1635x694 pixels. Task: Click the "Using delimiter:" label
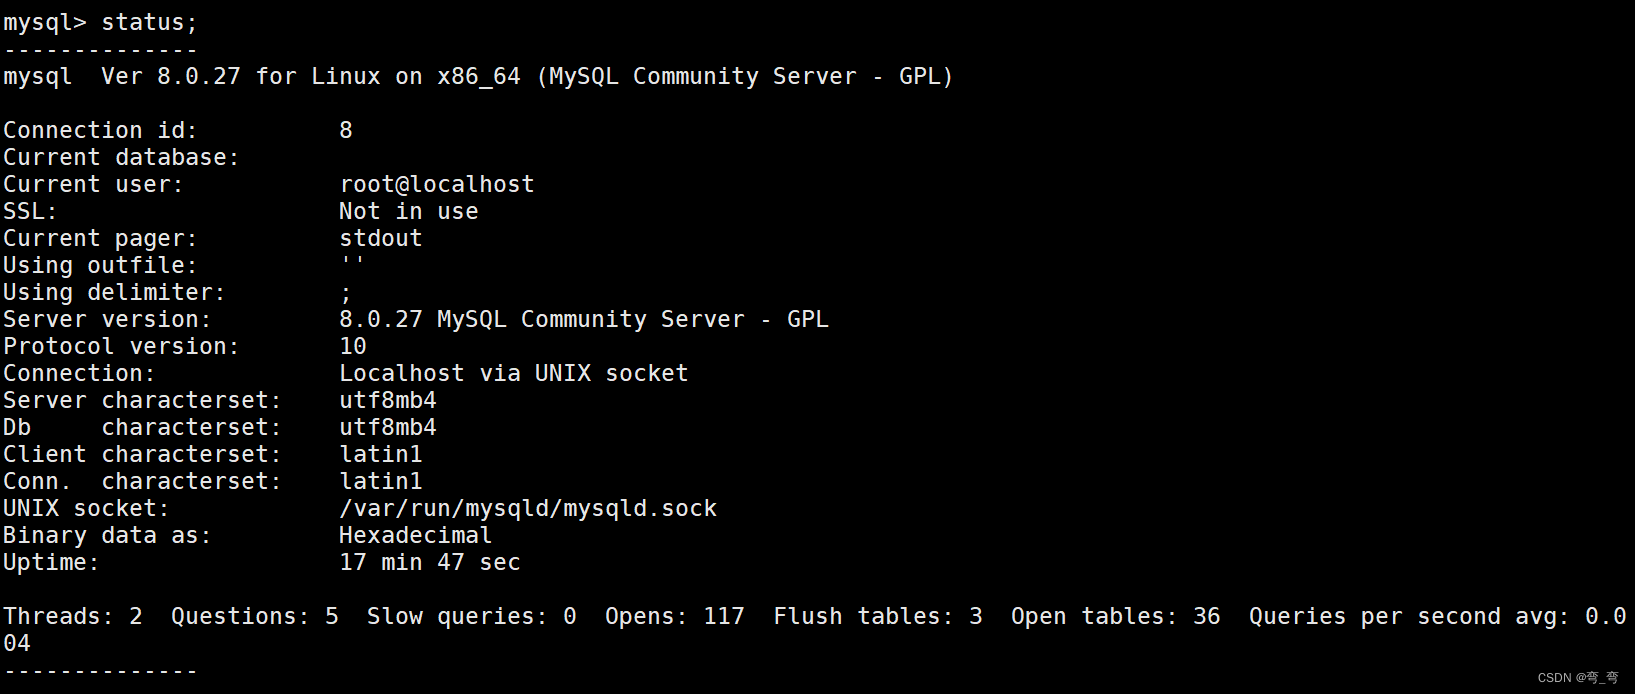pyautogui.click(x=114, y=293)
